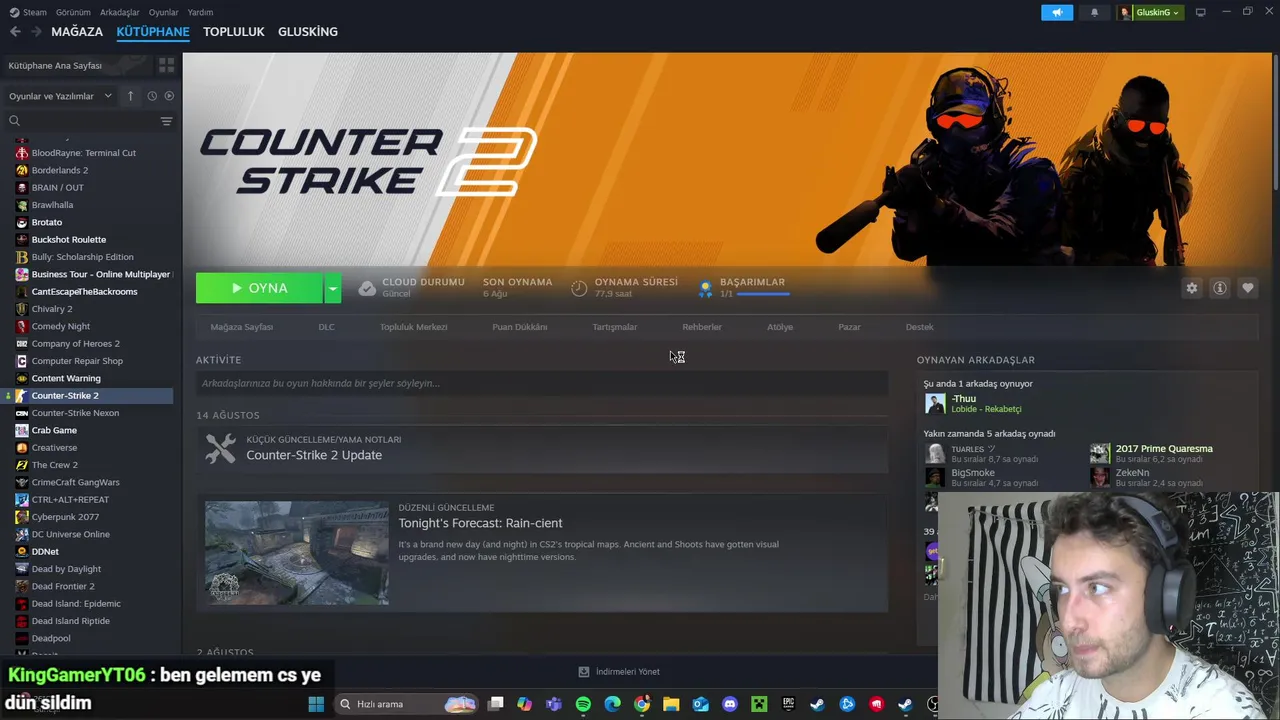The height and width of the screenshot is (720, 1280).
Task: Open Windows Start menu
Action: (x=316, y=704)
